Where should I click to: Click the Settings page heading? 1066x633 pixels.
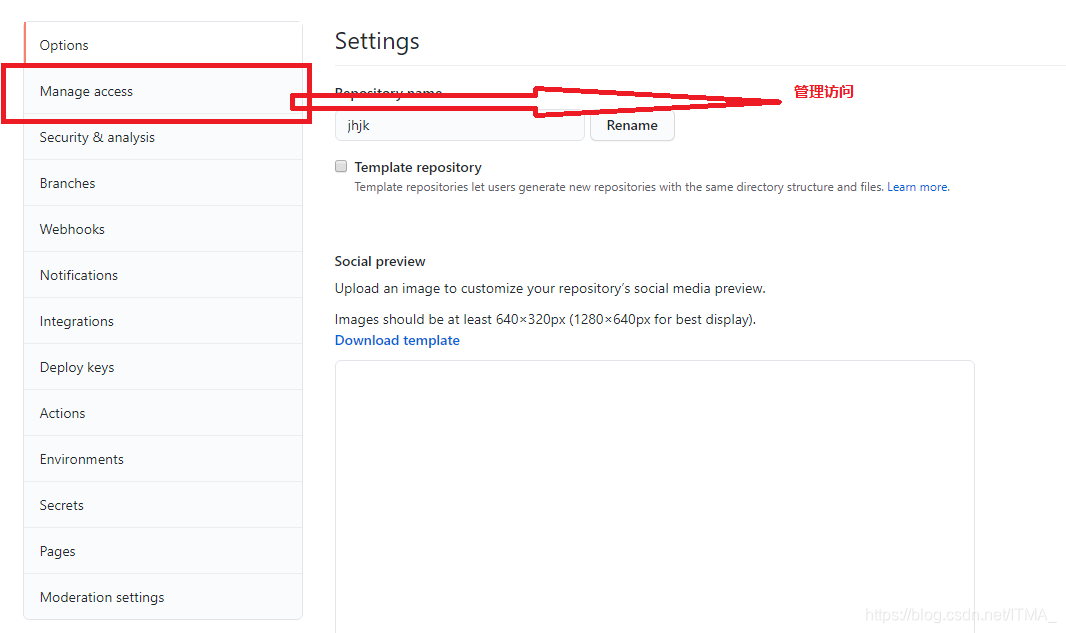pyautogui.click(x=377, y=41)
